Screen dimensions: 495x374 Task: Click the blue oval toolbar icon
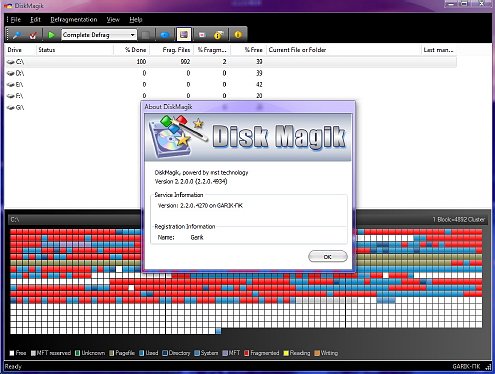pyautogui.click(x=165, y=35)
